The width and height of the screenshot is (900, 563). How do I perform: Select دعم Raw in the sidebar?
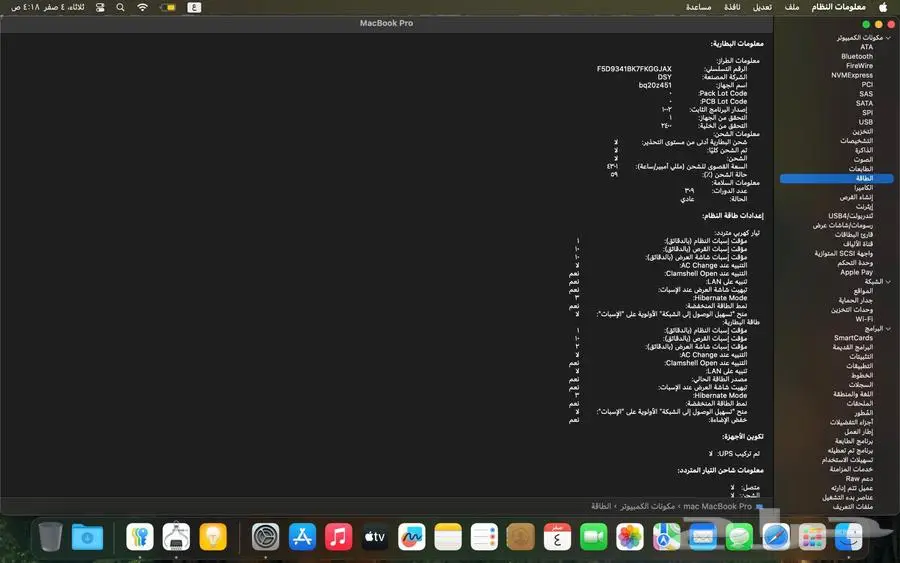859,479
